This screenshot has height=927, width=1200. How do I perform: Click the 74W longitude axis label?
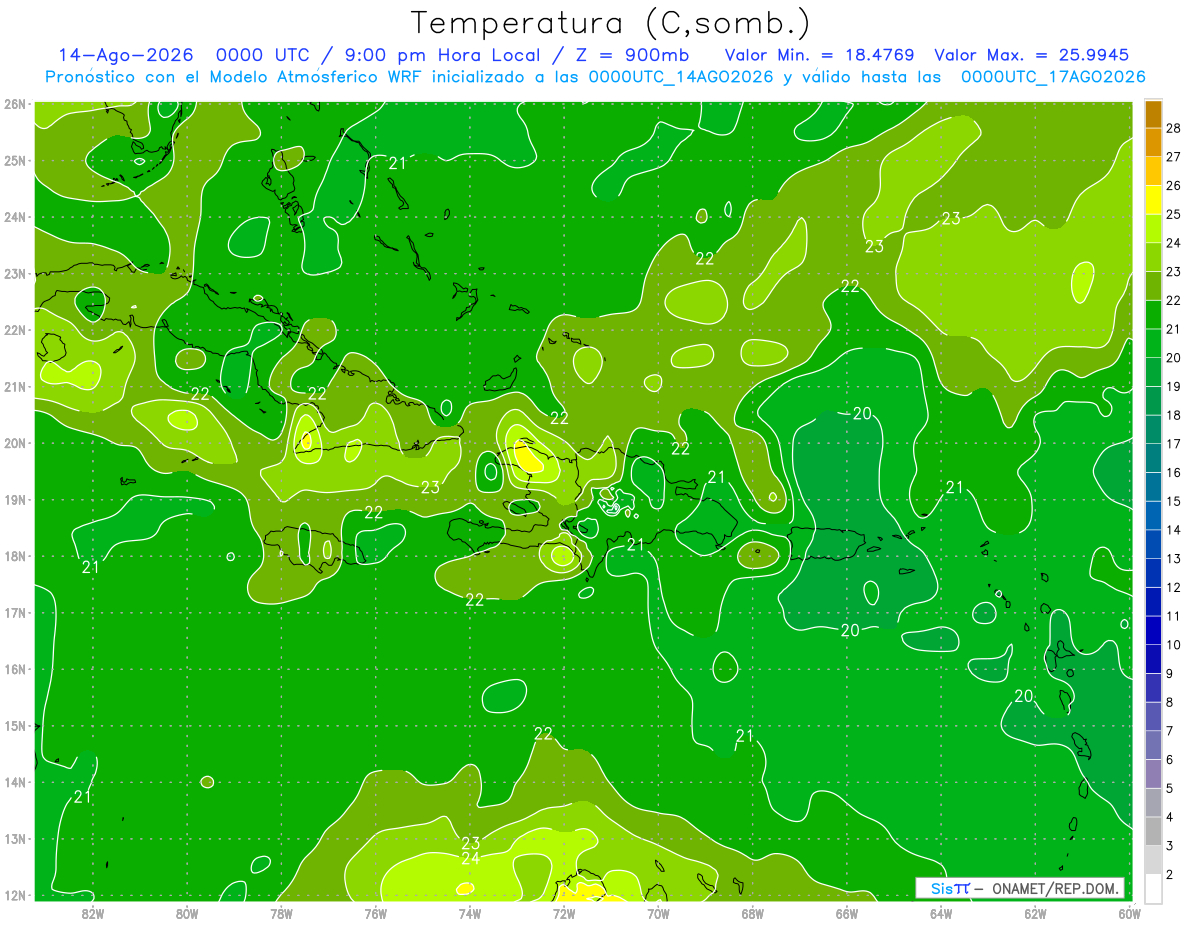pyautogui.click(x=470, y=912)
